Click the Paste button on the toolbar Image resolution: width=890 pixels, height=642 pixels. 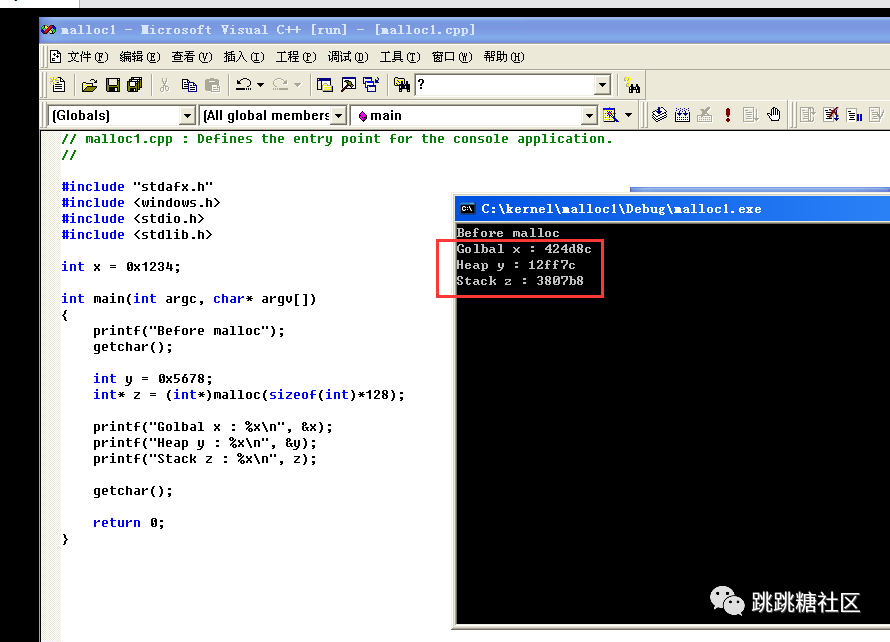click(x=215, y=84)
